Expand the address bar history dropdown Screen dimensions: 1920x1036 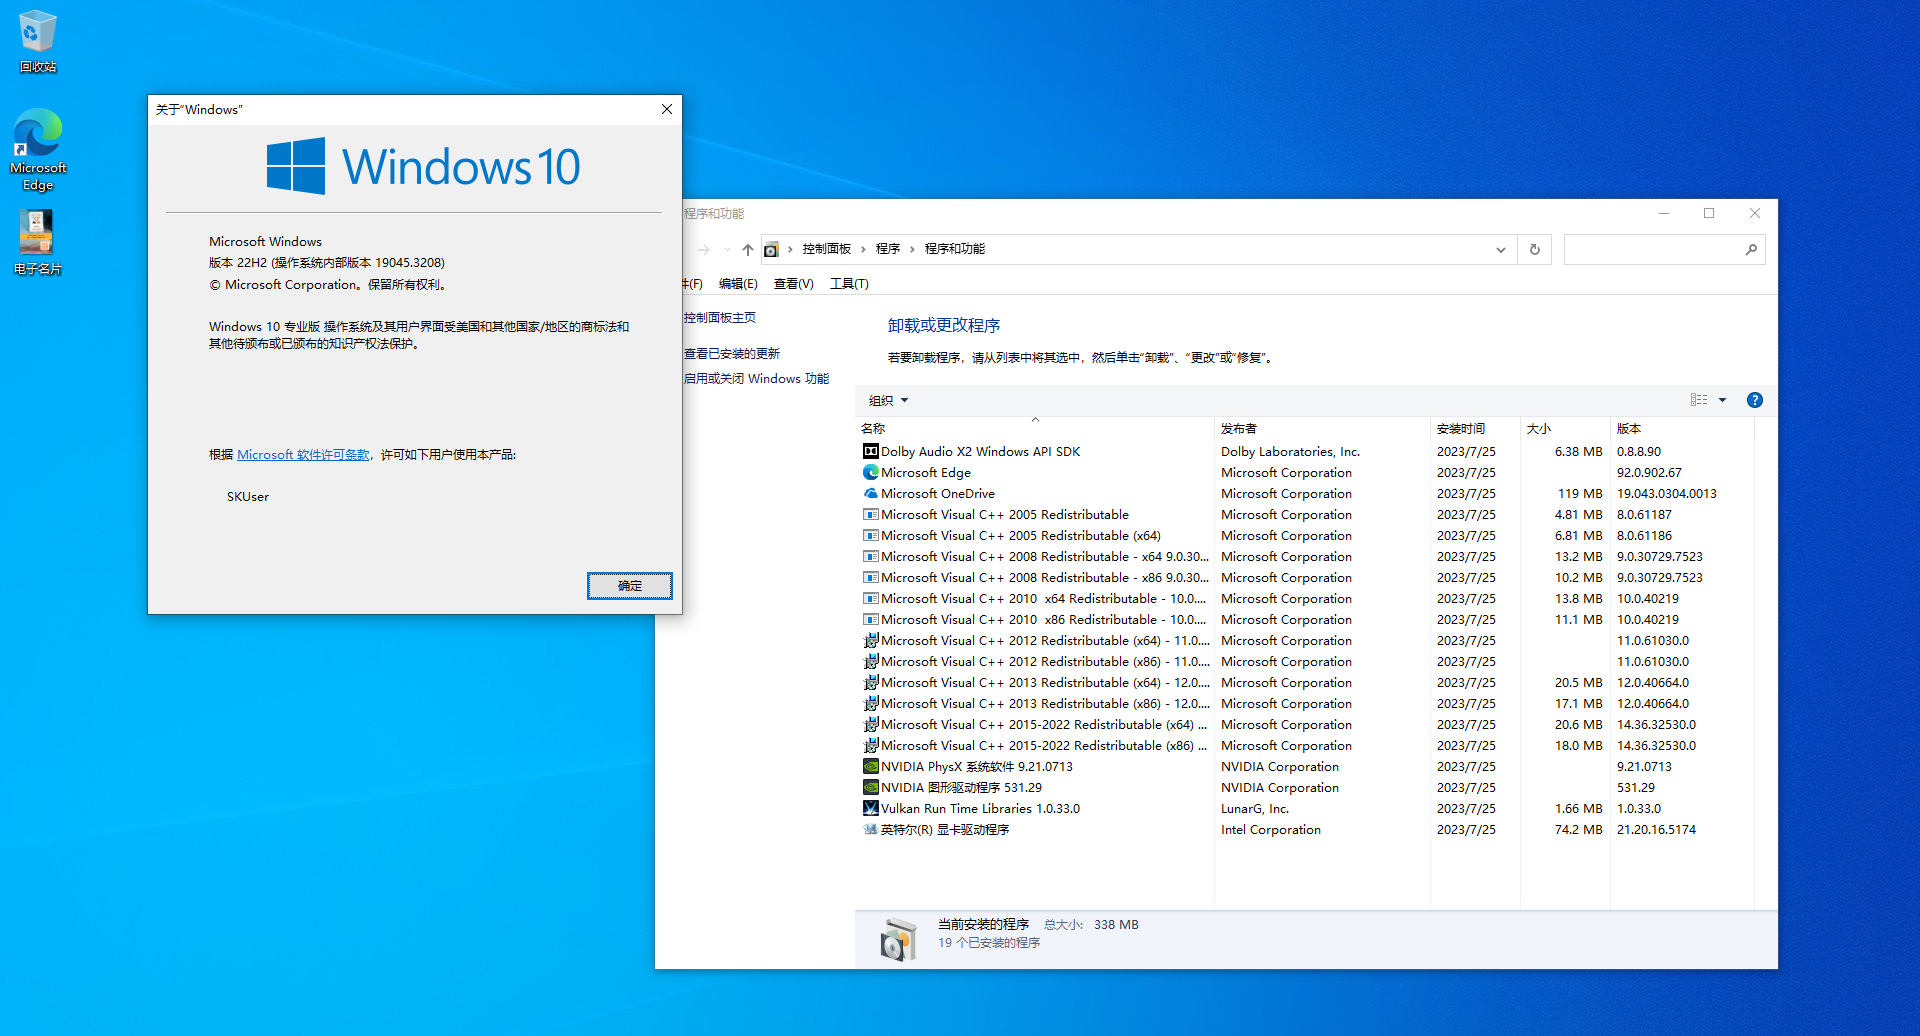[x=1500, y=250]
